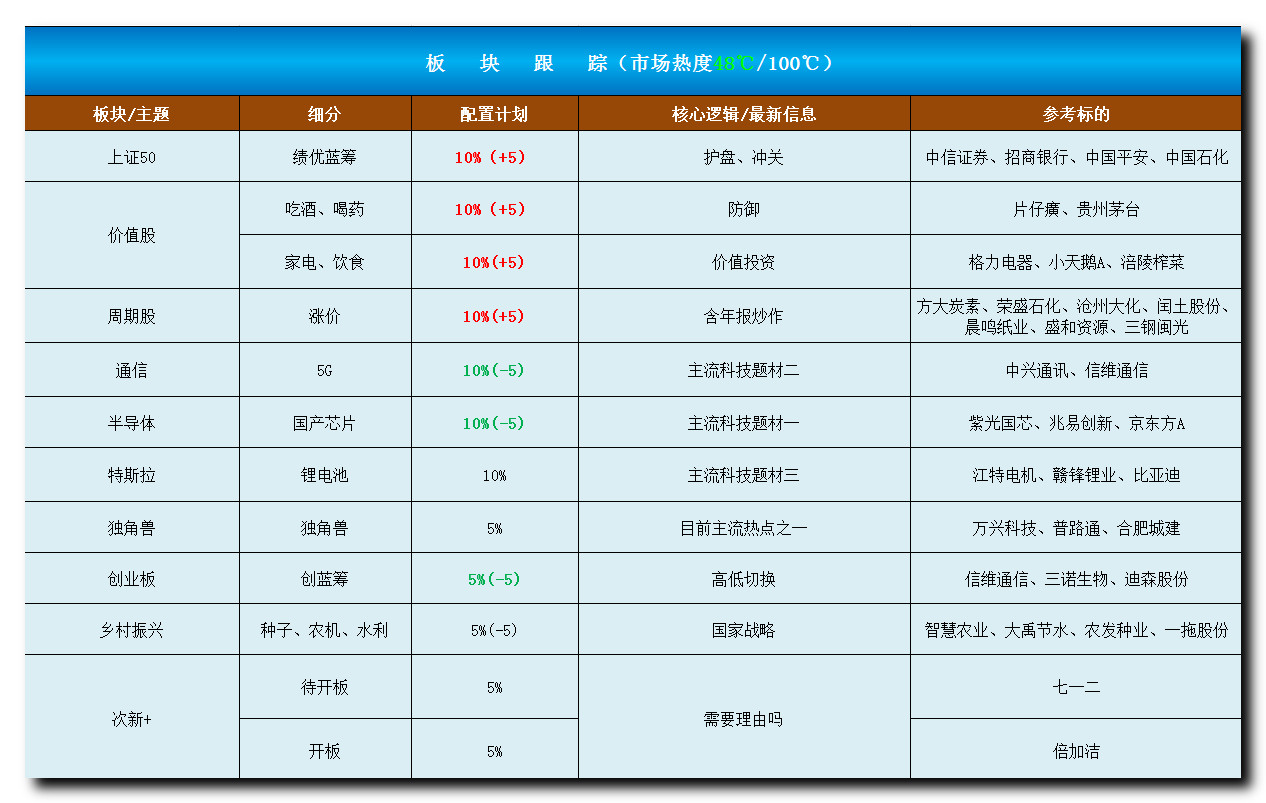Click the 10% (+5) plan in the 上证50 row

pyautogui.click(x=494, y=157)
